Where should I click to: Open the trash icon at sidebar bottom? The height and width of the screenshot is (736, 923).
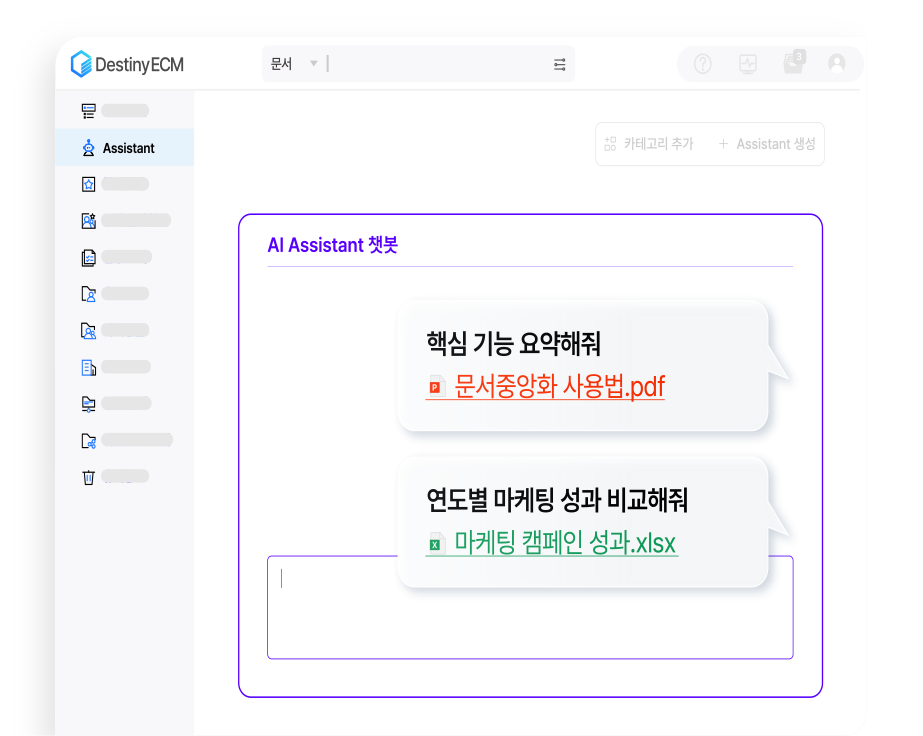click(x=88, y=475)
